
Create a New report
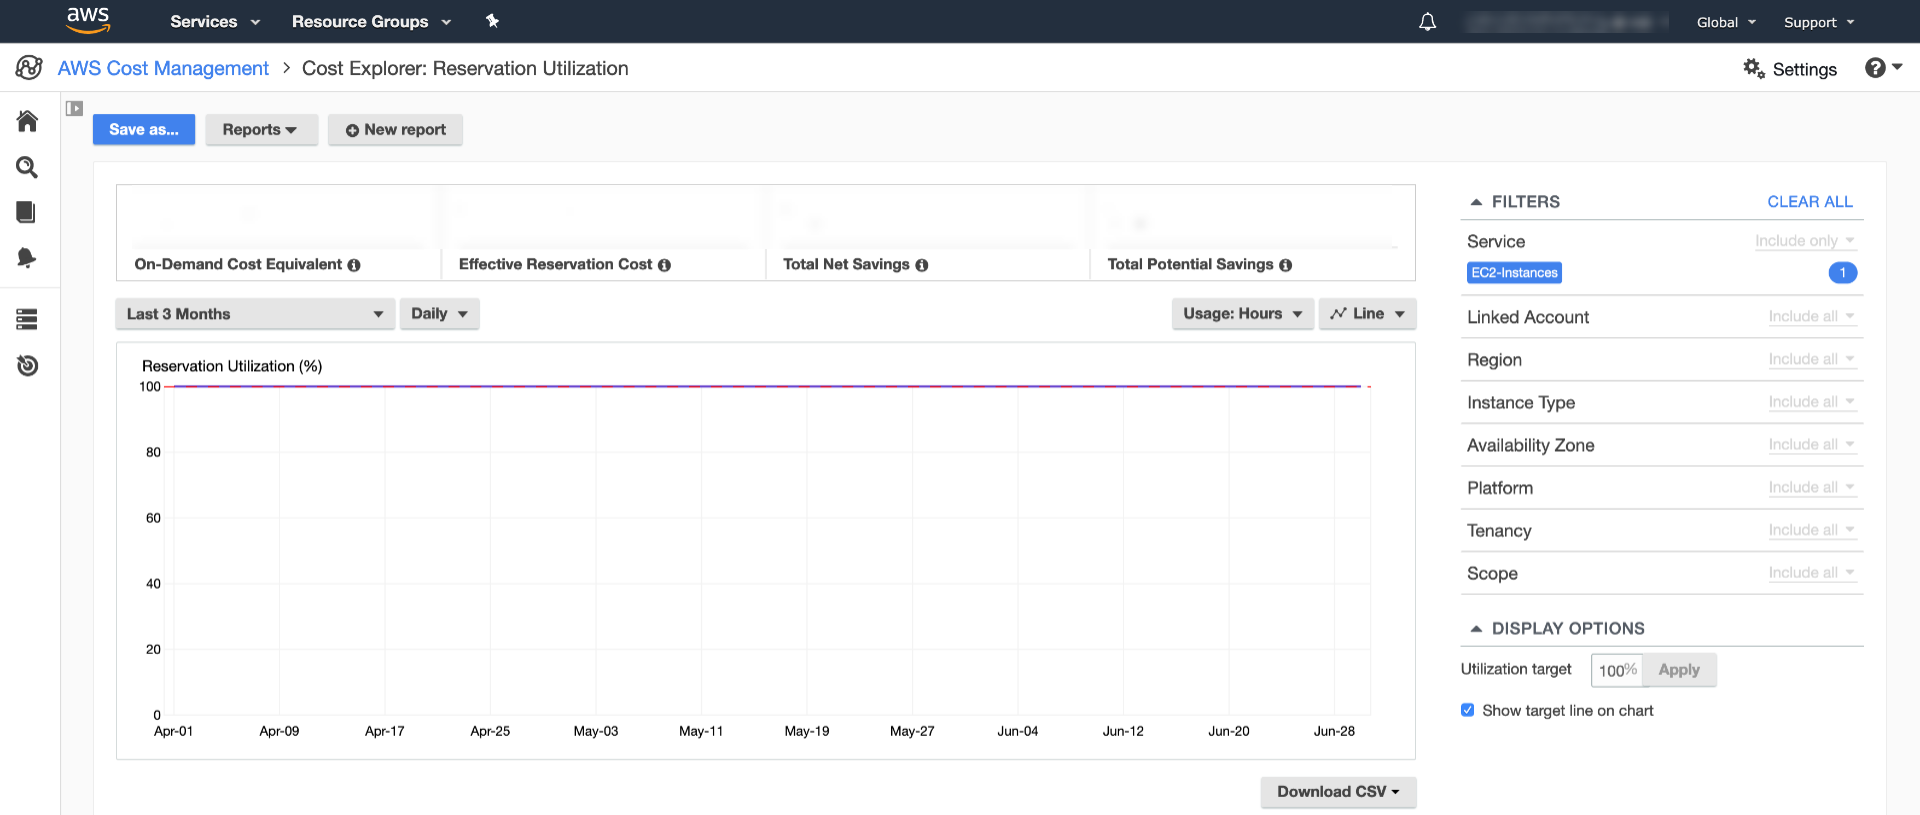[395, 130]
